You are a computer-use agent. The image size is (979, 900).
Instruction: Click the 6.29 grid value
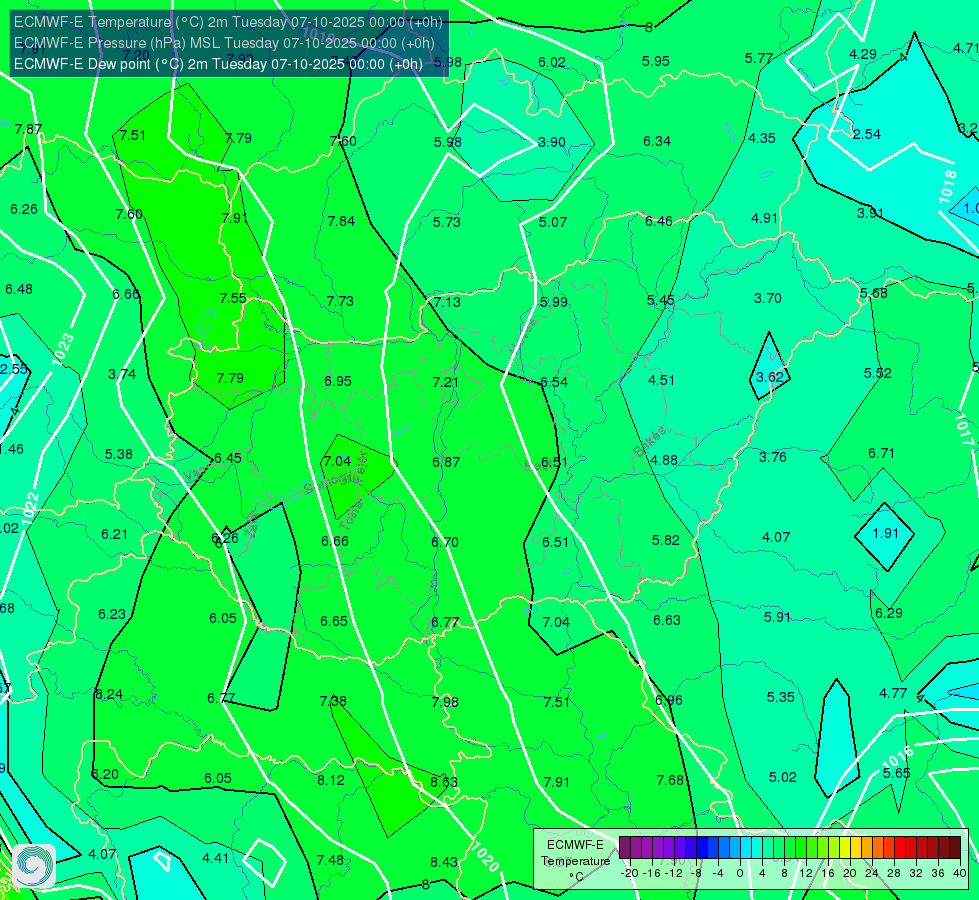[888, 613]
